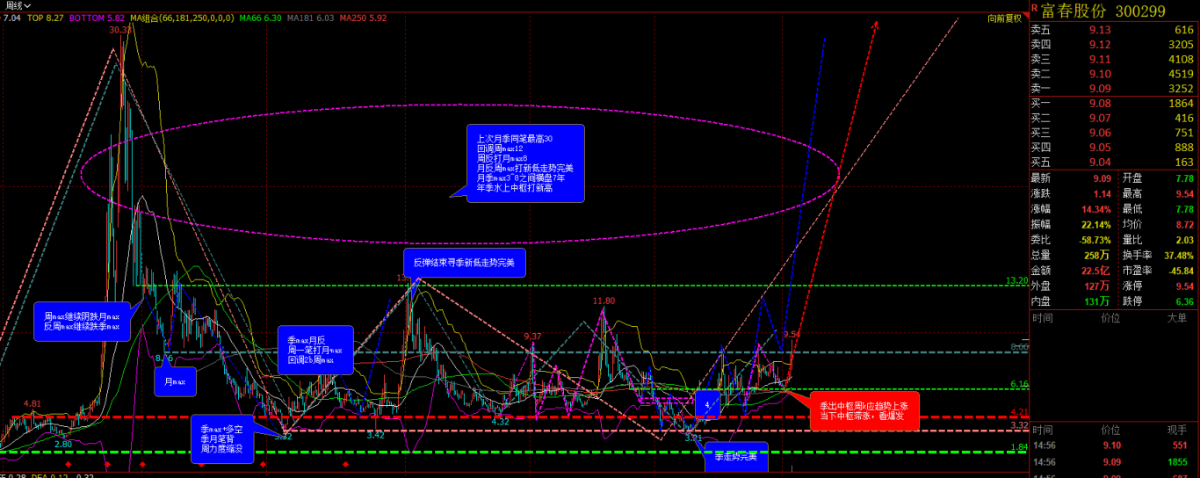Click the blue 月max annotation box
The height and width of the screenshot is (478, 1200).
tap(174, 381)
